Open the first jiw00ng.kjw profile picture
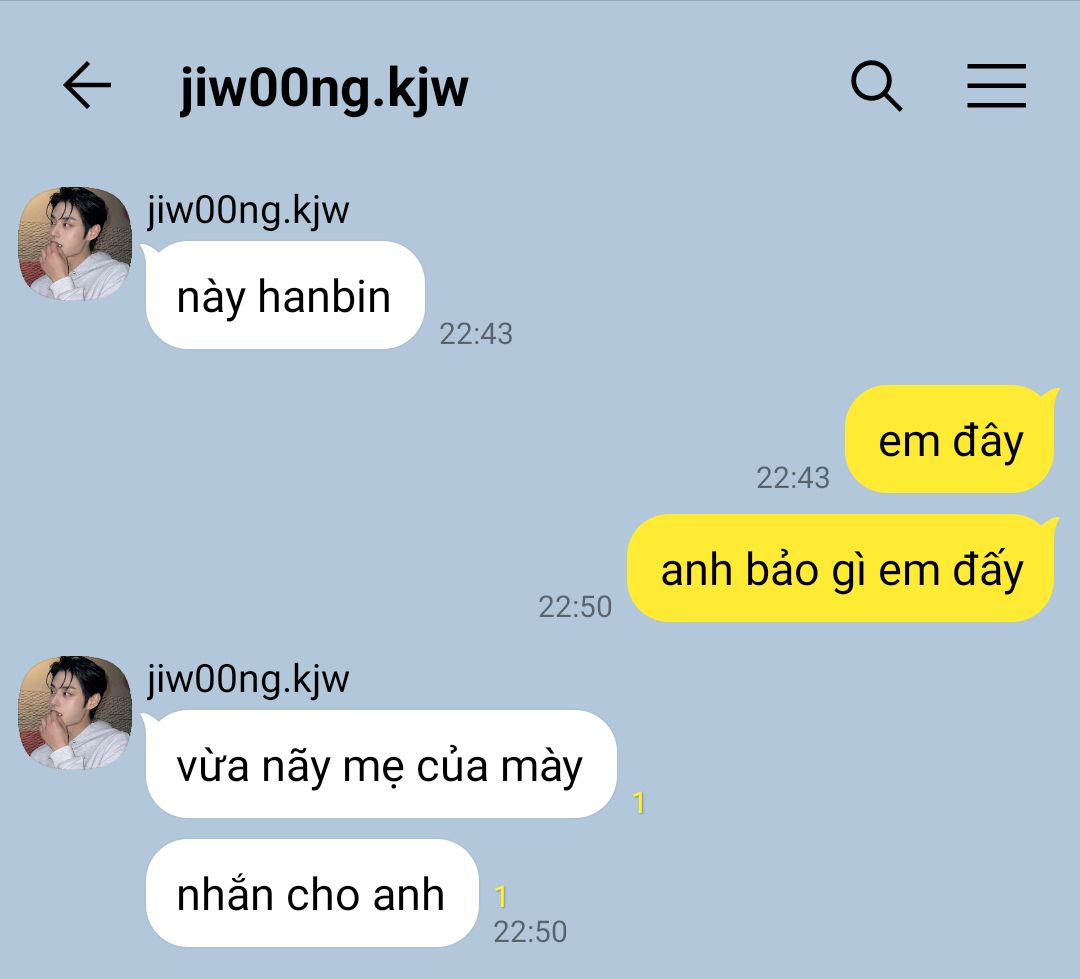The image size is (1080, 979). click(x=74, y=243)
